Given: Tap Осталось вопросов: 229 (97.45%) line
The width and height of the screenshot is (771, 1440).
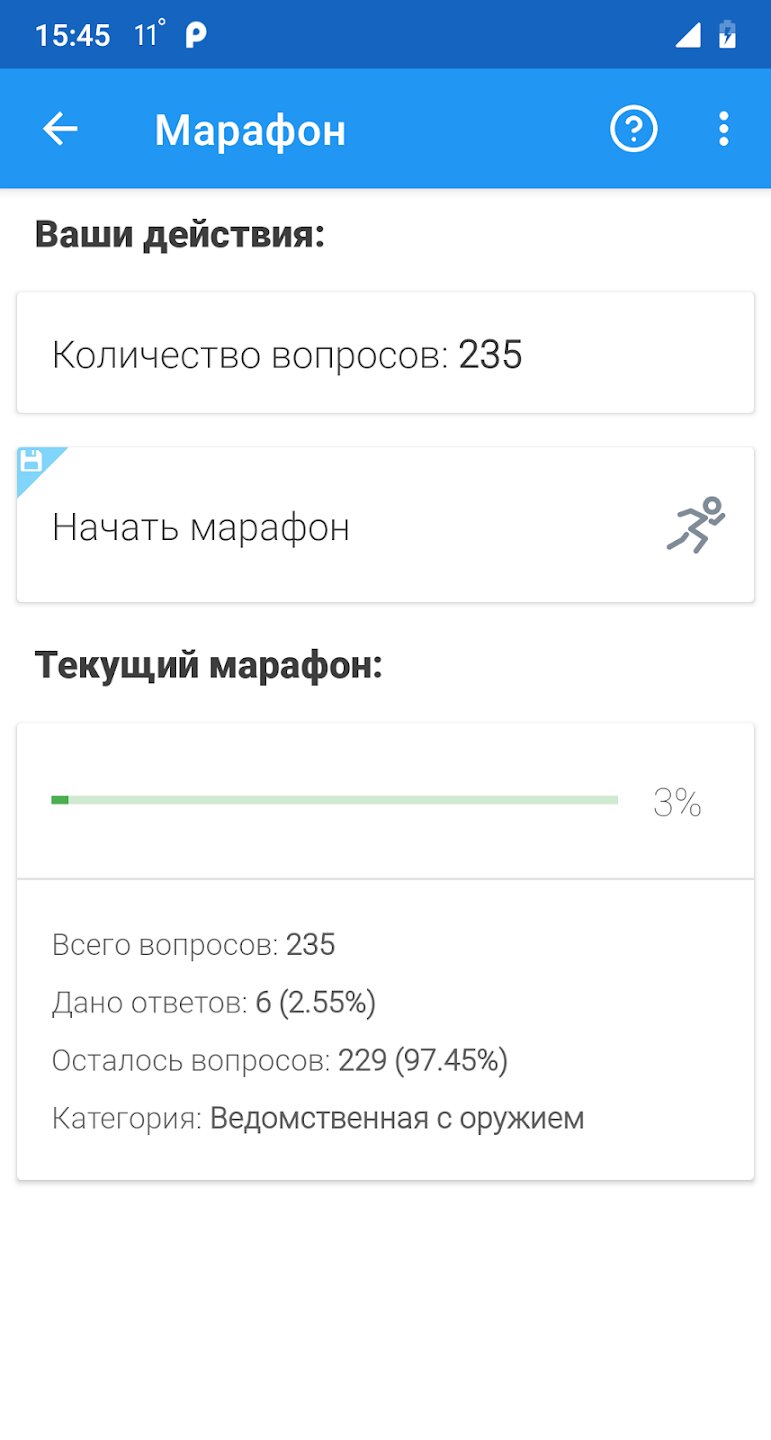Looking at the screenshot, I should coord(280,1060).
